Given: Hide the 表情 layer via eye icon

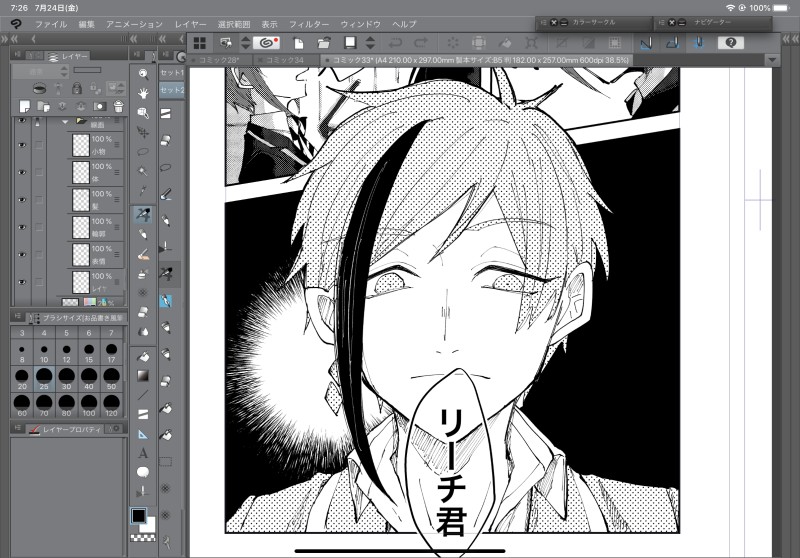Looking at the screenshot, I should point(22,255).
